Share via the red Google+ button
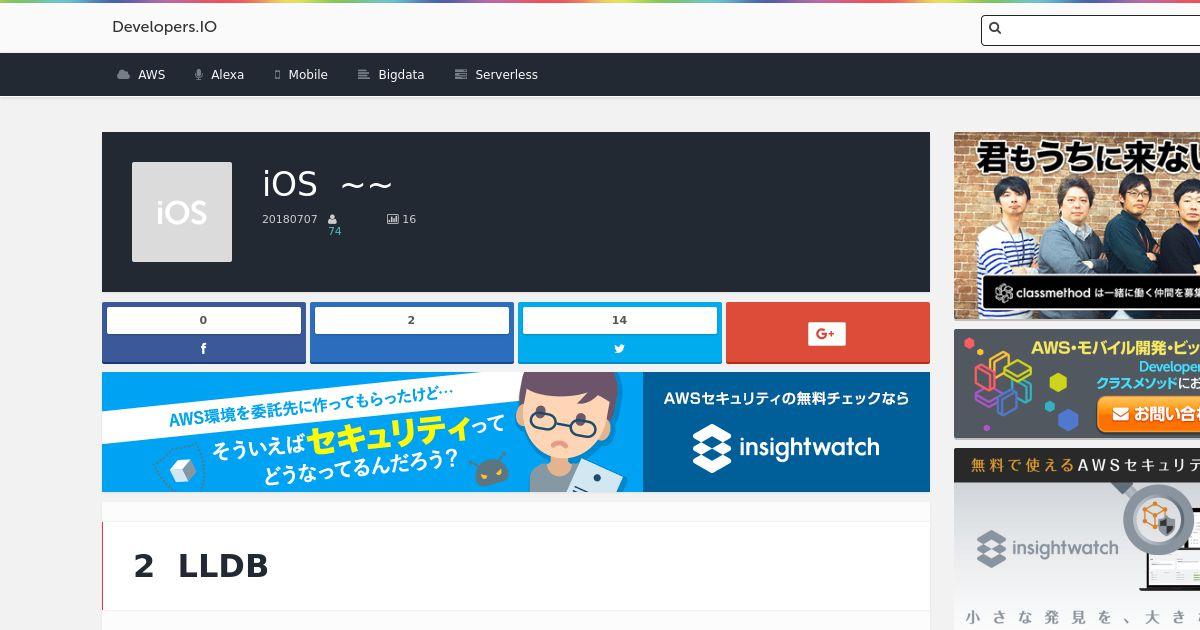 (828, 333)
